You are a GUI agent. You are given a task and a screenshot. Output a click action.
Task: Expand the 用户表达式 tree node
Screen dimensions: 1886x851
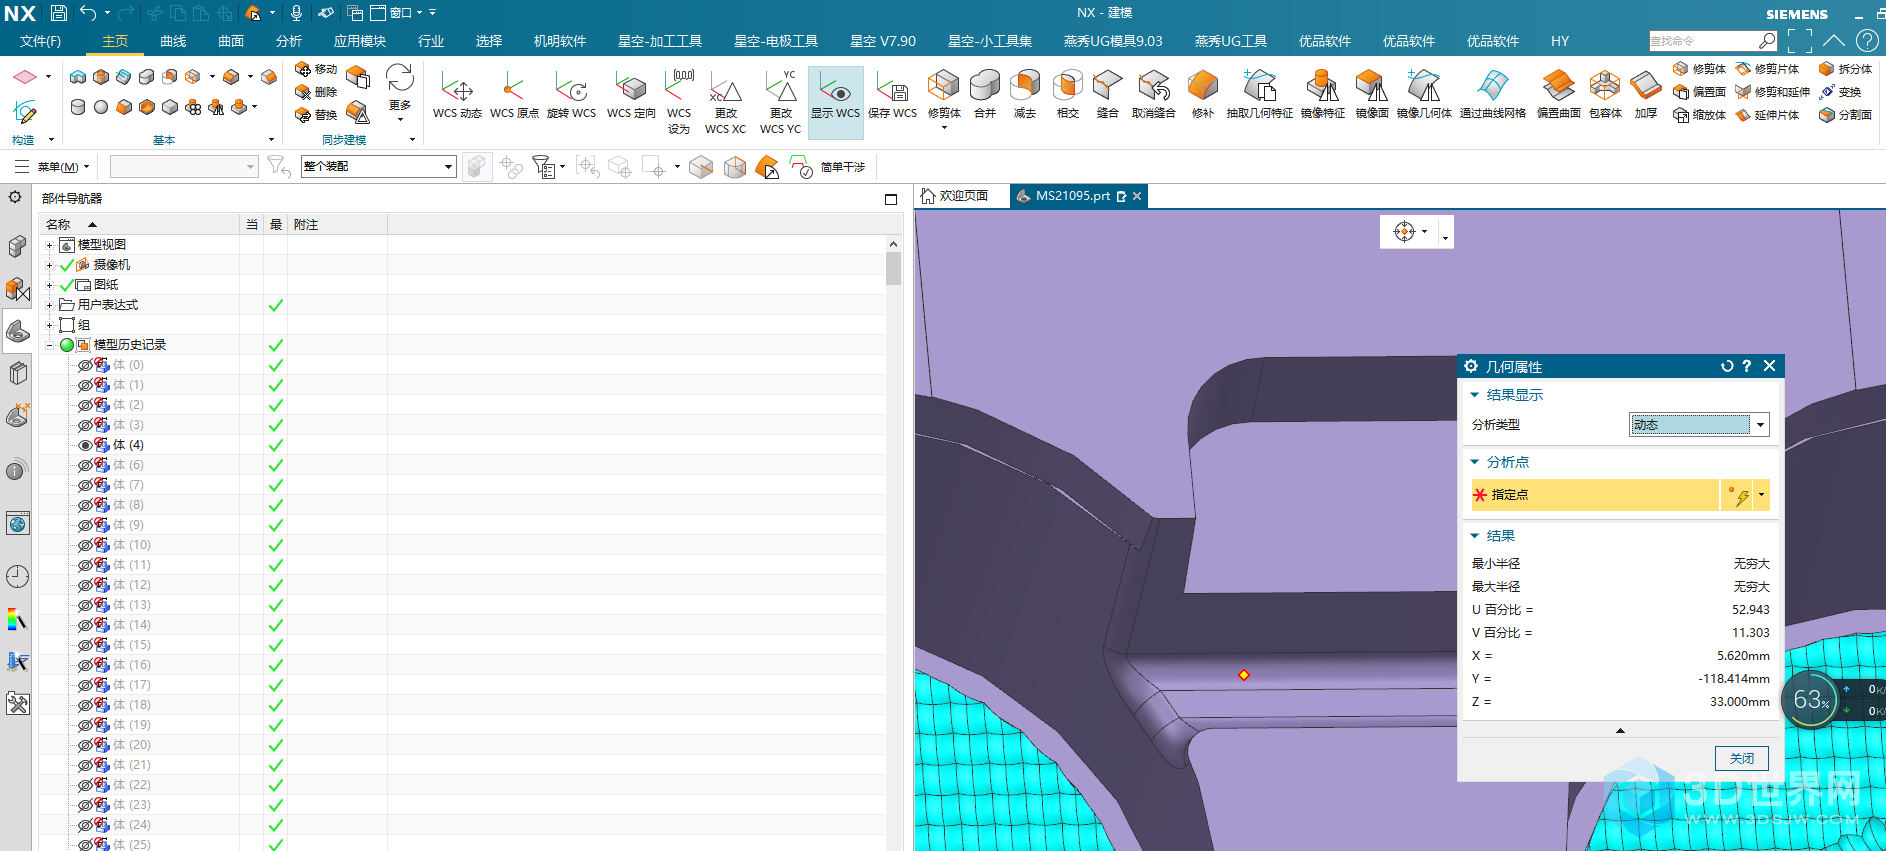pyautogui.click(x=49, y=305)
